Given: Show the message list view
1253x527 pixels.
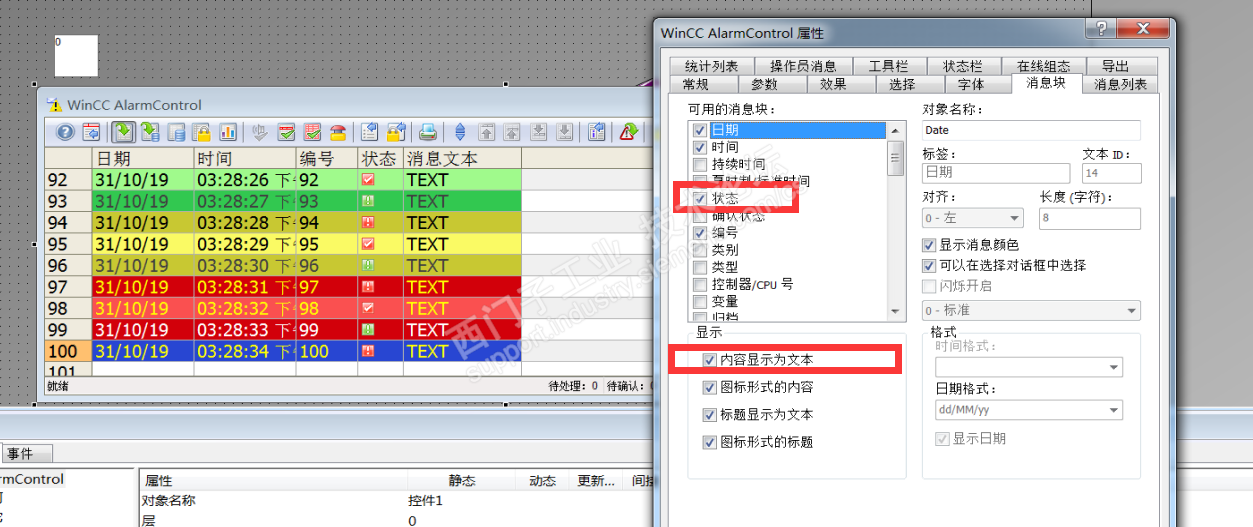Looking at the screenshot, I should coord(124,132).
